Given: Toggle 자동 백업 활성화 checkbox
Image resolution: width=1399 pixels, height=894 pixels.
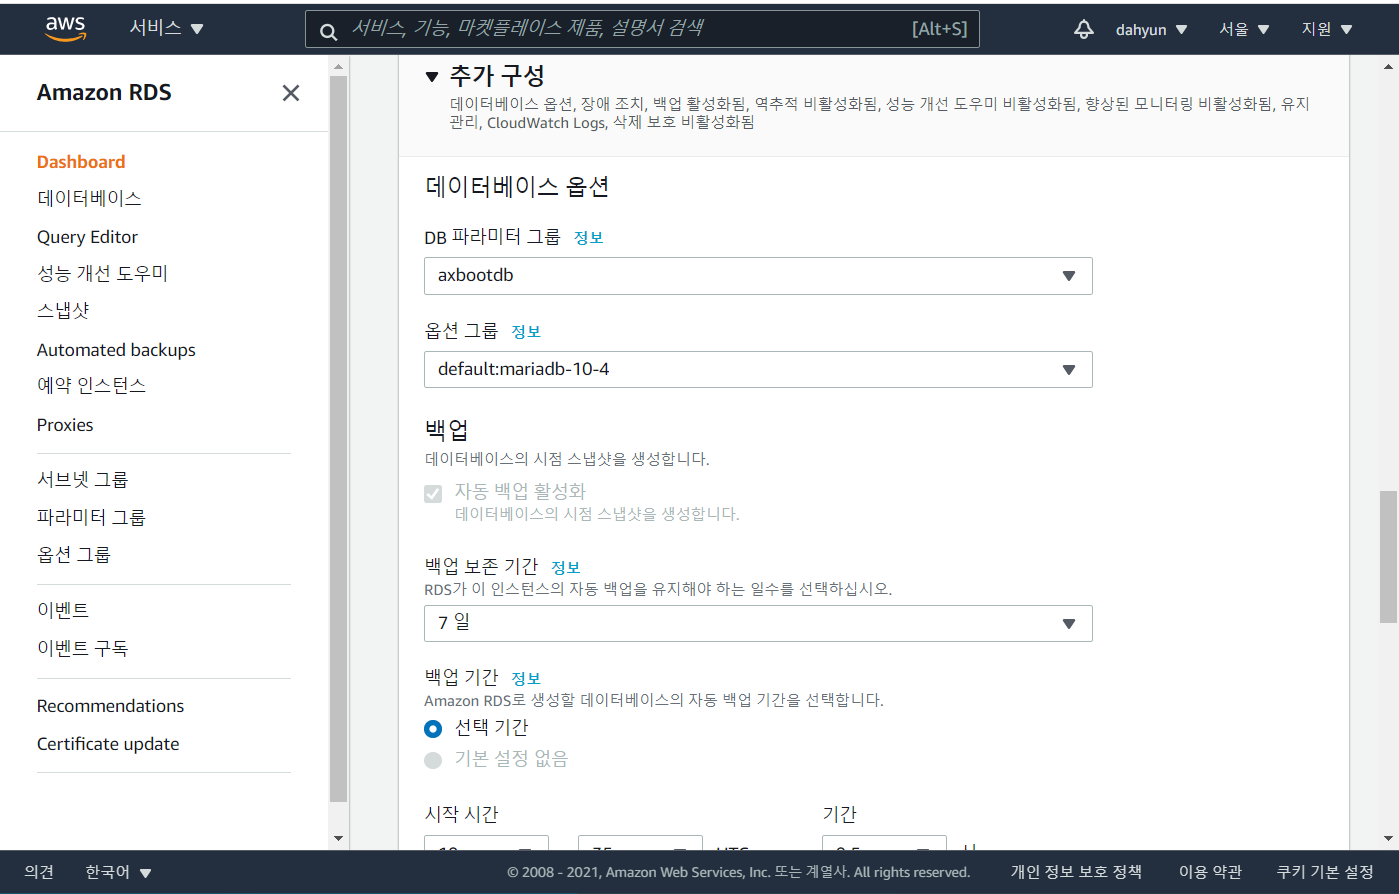Looking at the screenshot, I should [x=433, y=493].
